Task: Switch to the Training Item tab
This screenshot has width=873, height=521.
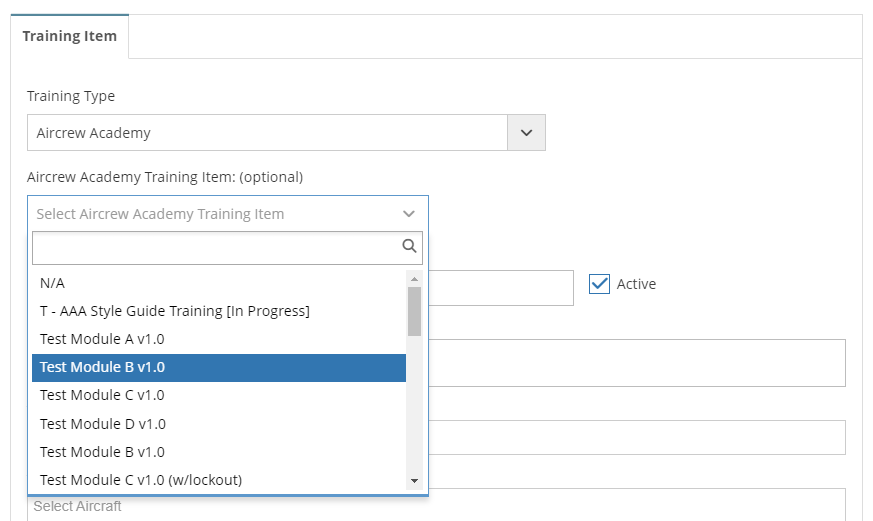Action: pos(70,36)
